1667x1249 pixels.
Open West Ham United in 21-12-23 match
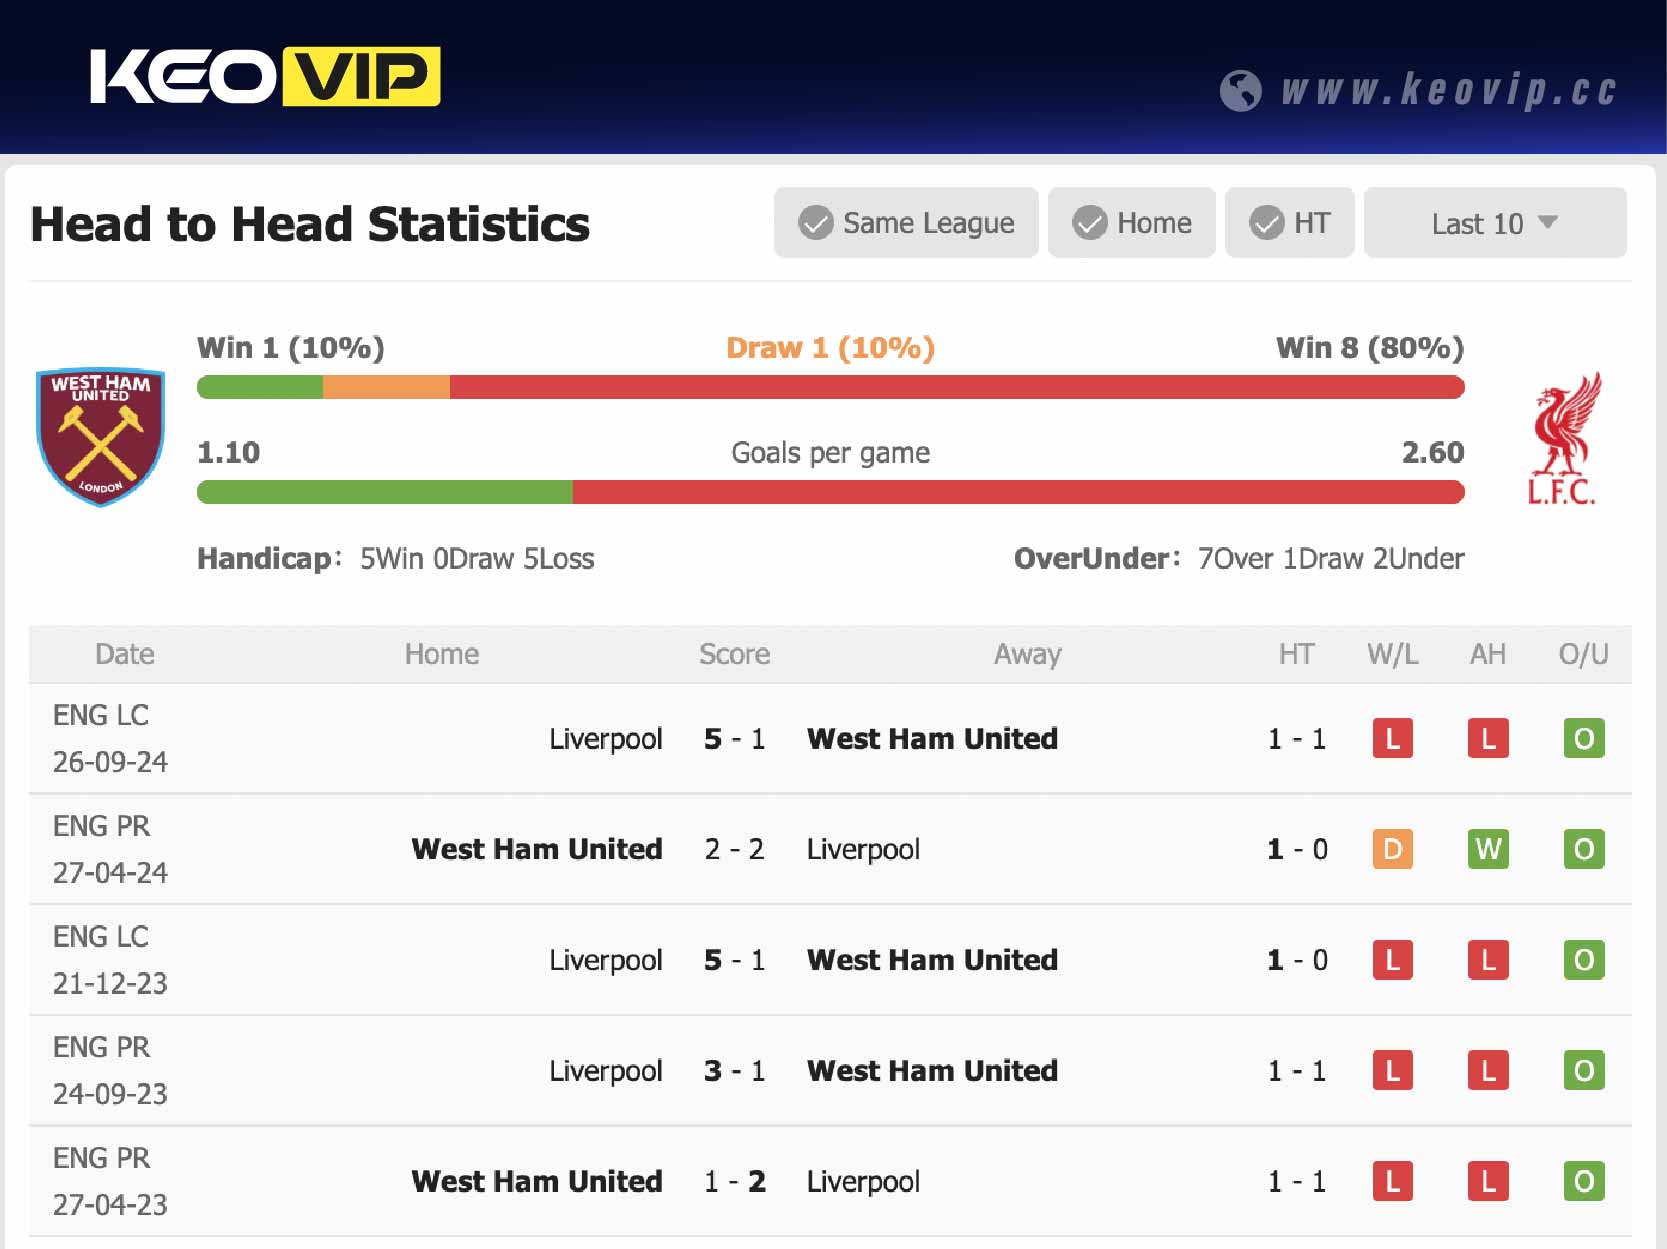point(932,960)
